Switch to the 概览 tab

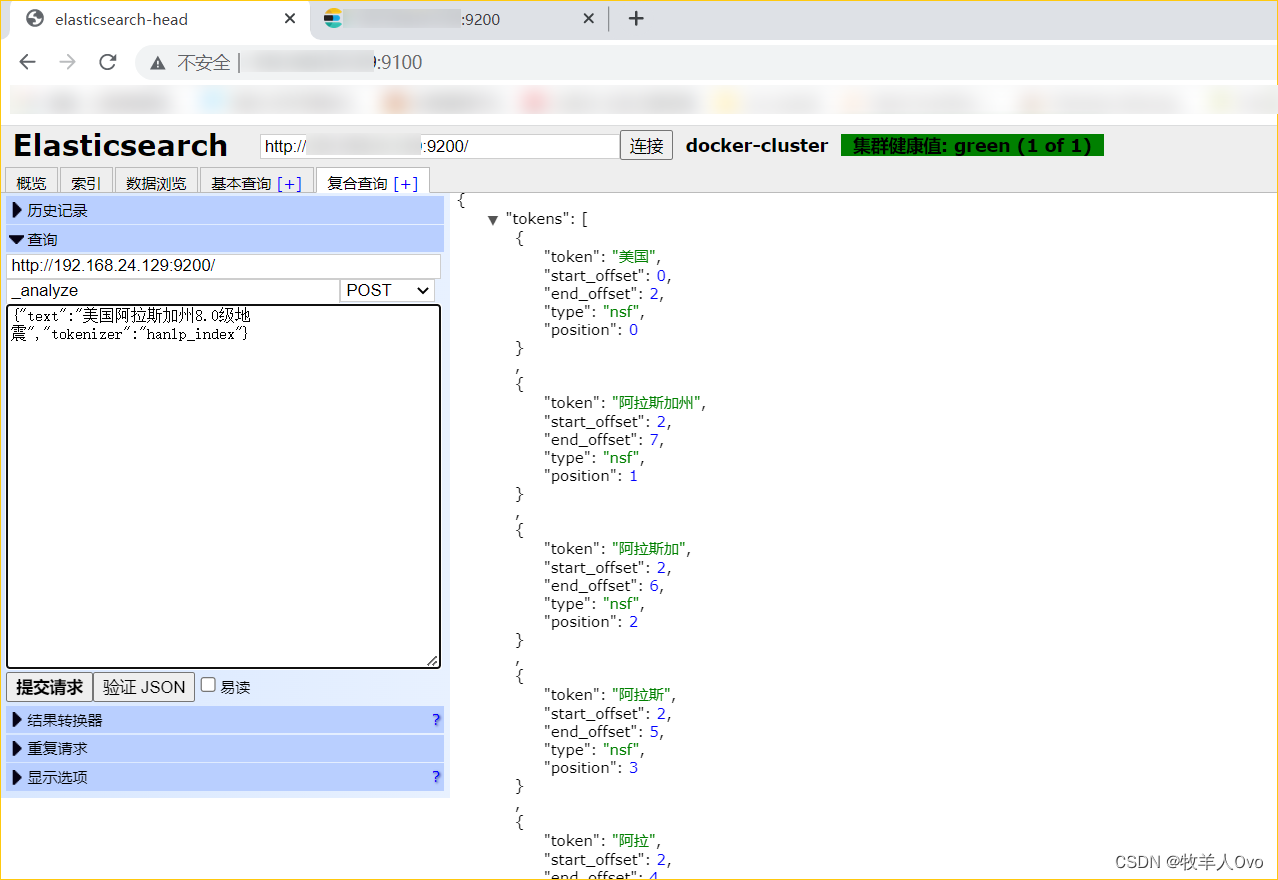30,182
